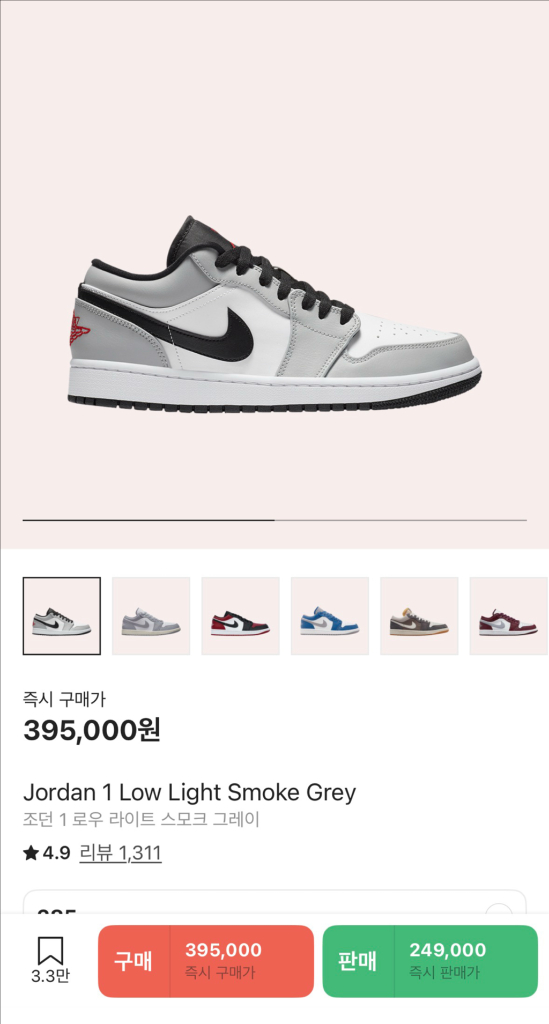Open the size selector dropdown circle icon

click(499, 908)
